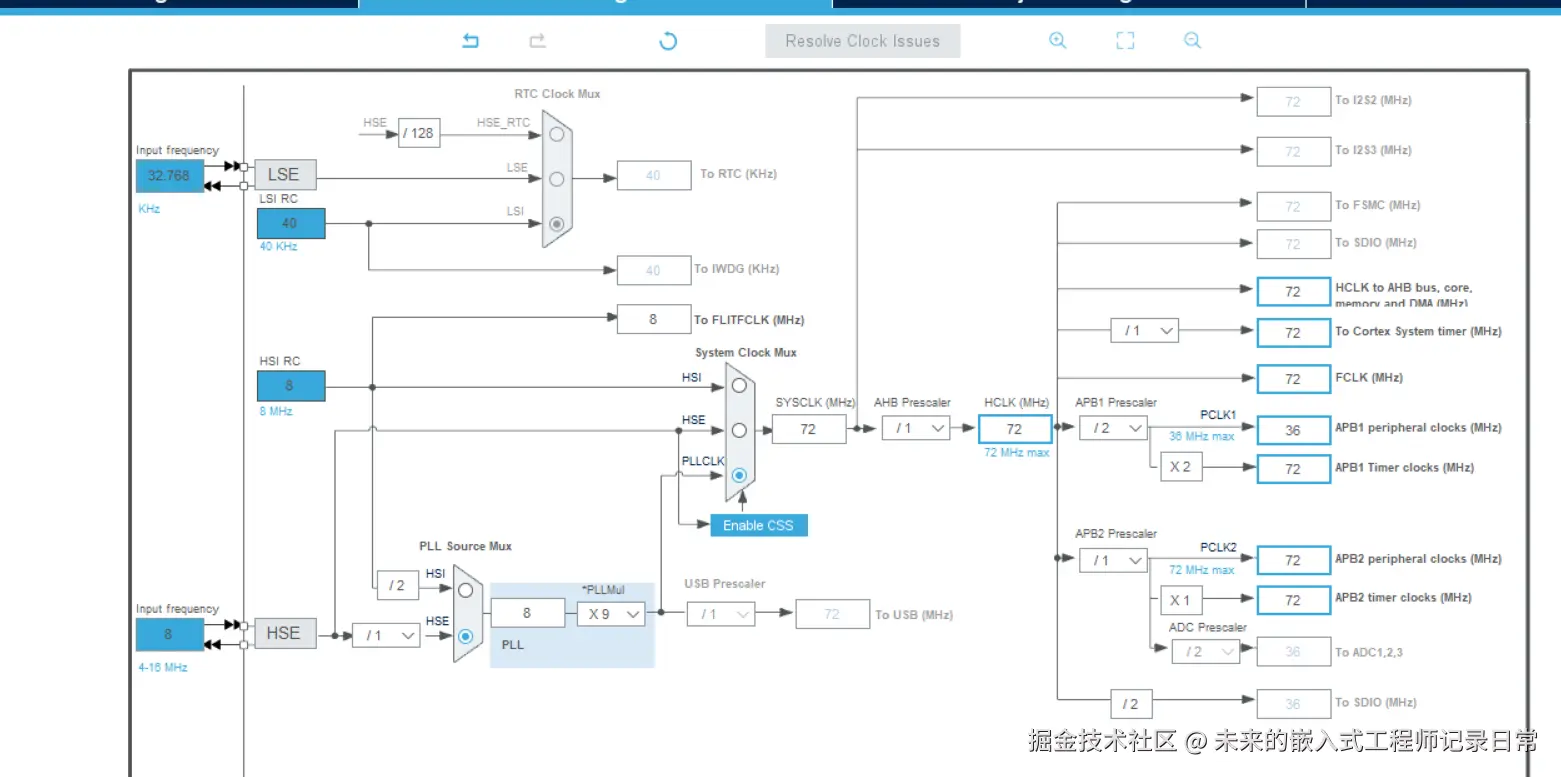Click the HSI RC 8 value block
1561x777 pixels.
[291, 385]
